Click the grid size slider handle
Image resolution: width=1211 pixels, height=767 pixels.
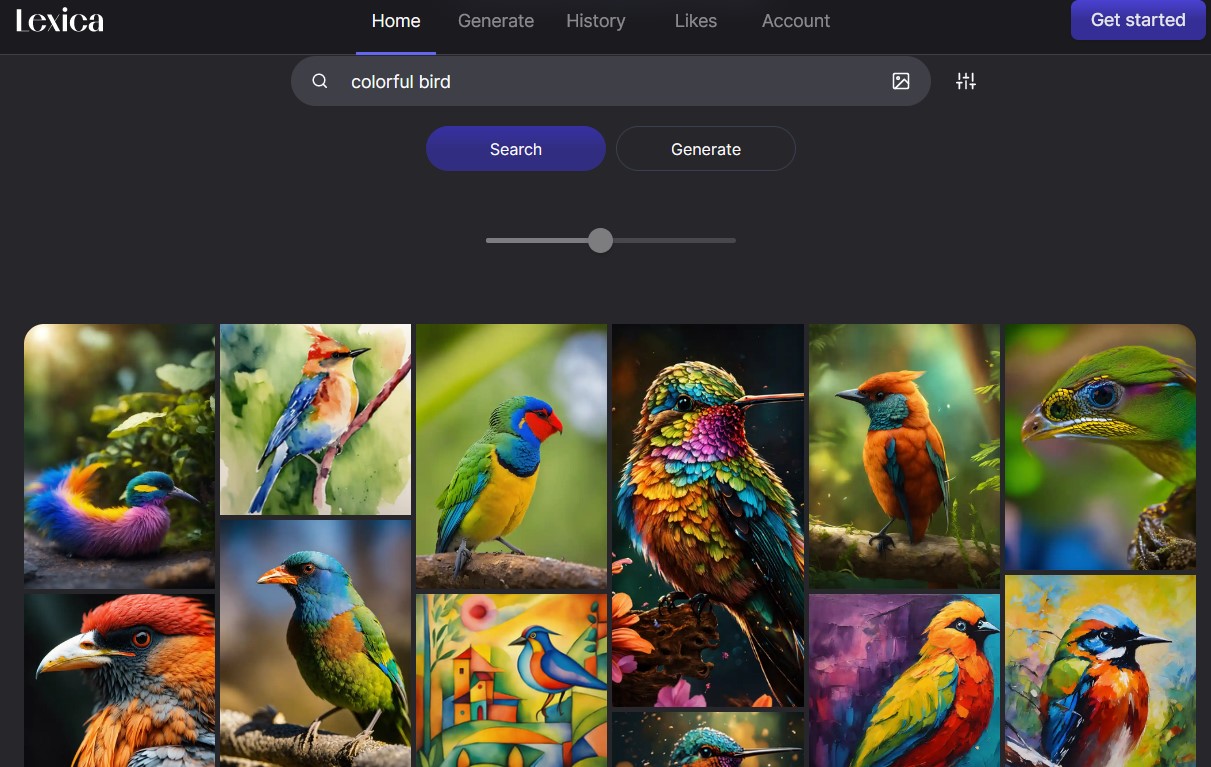click(600, 240)
